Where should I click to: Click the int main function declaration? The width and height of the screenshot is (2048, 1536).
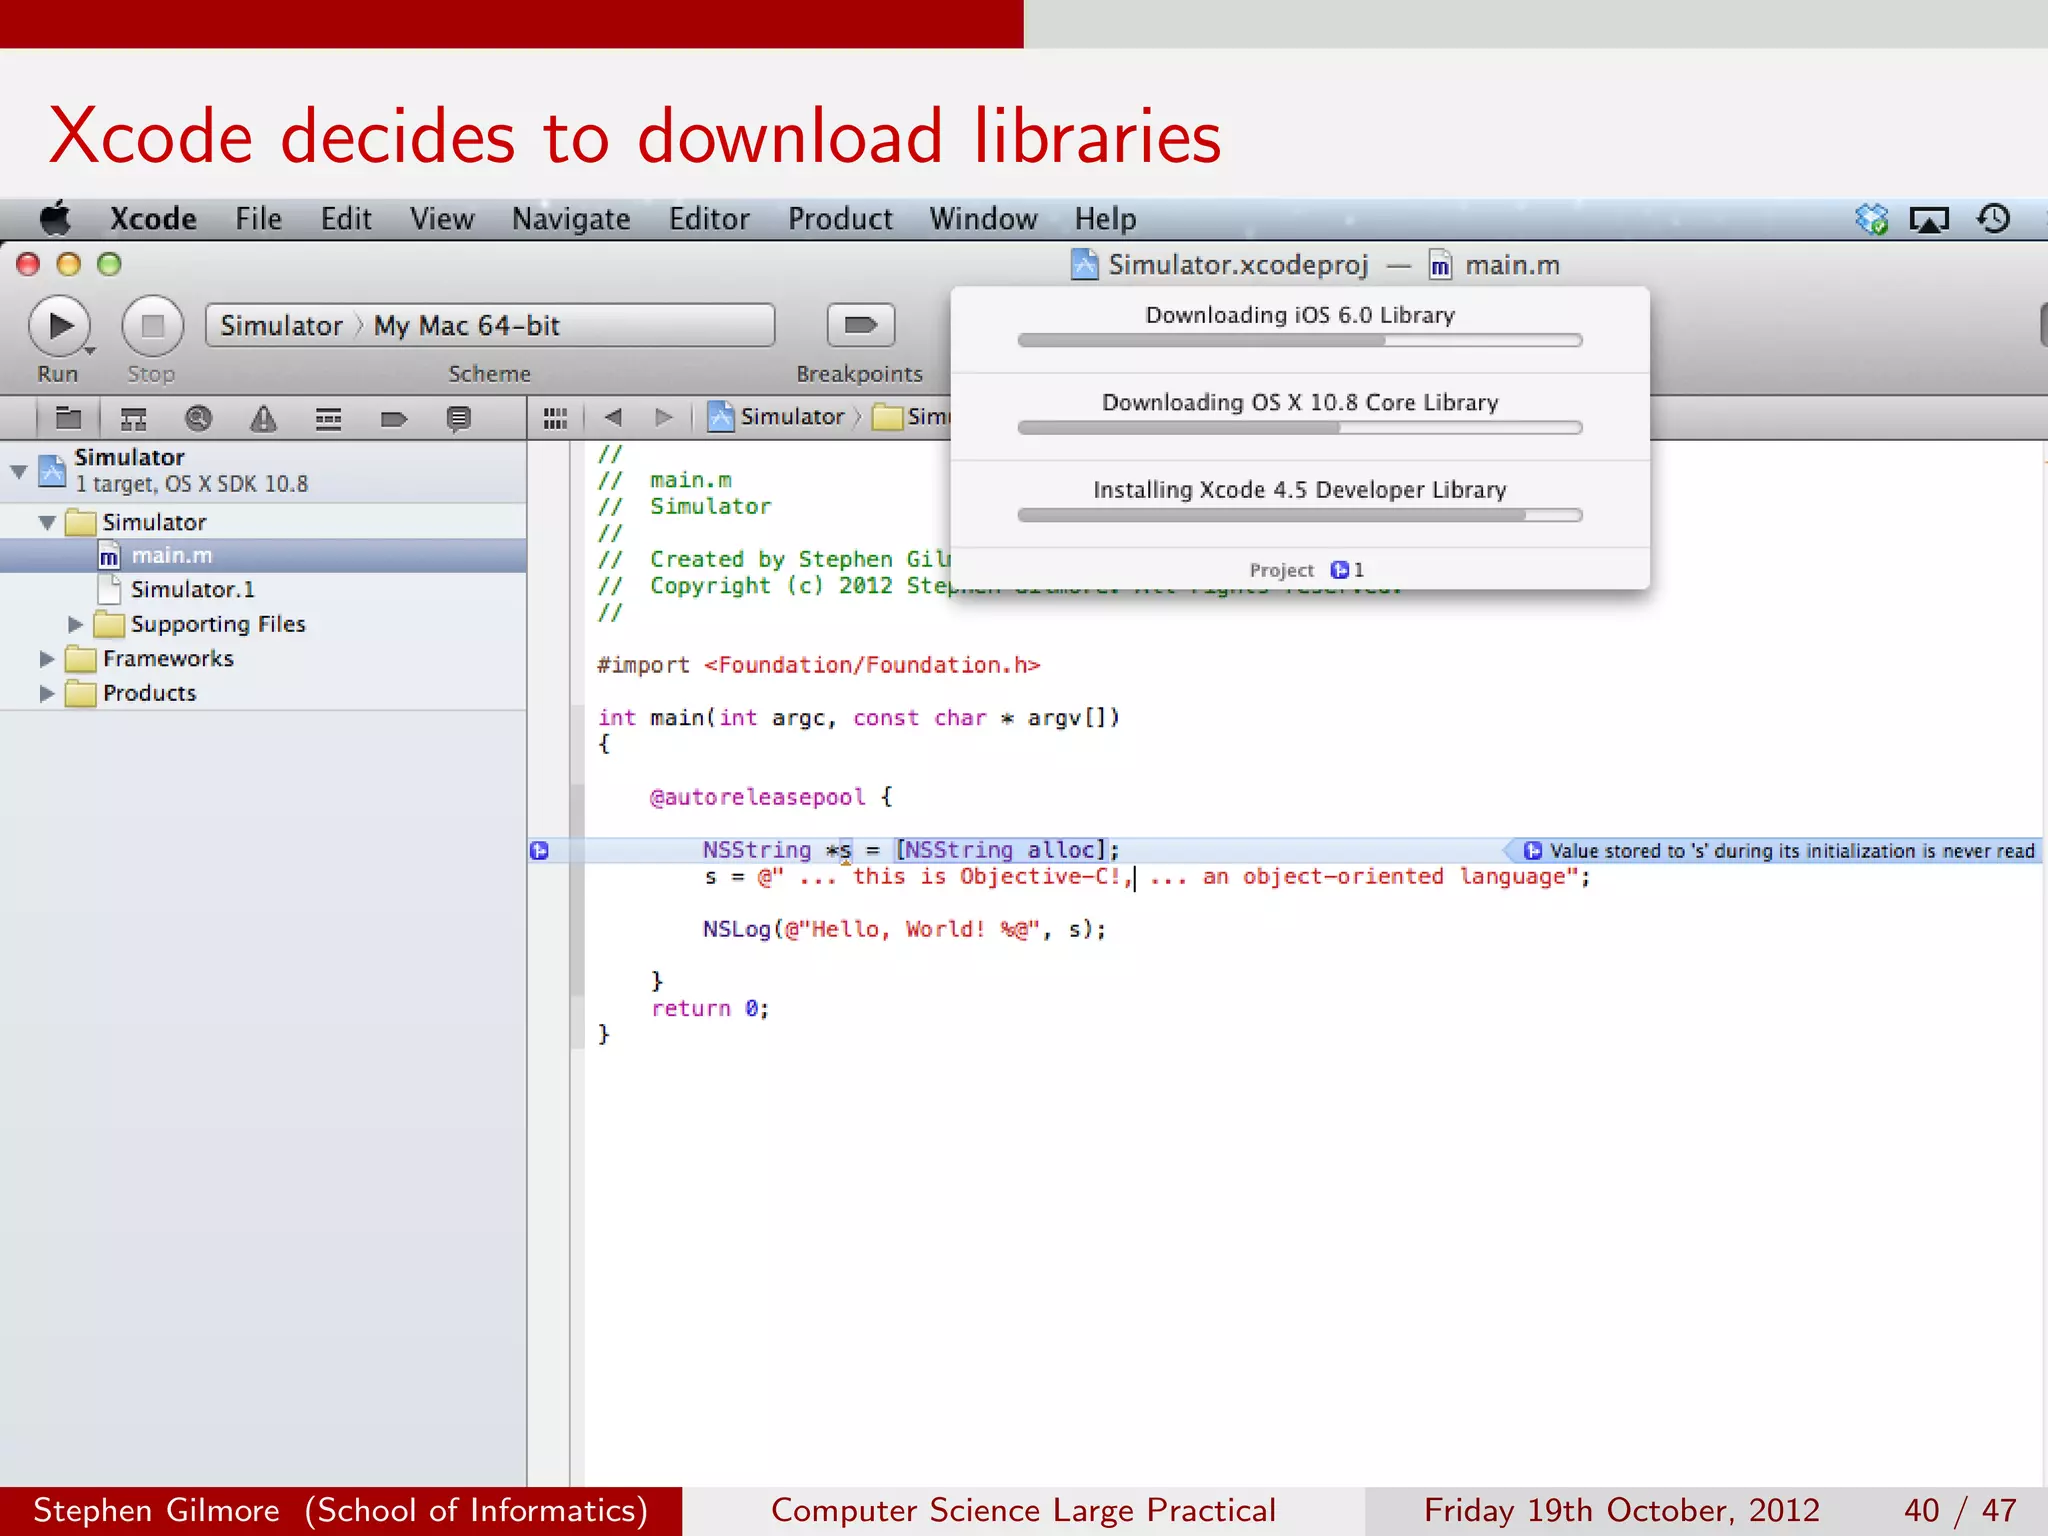click(x=859, y=718)
